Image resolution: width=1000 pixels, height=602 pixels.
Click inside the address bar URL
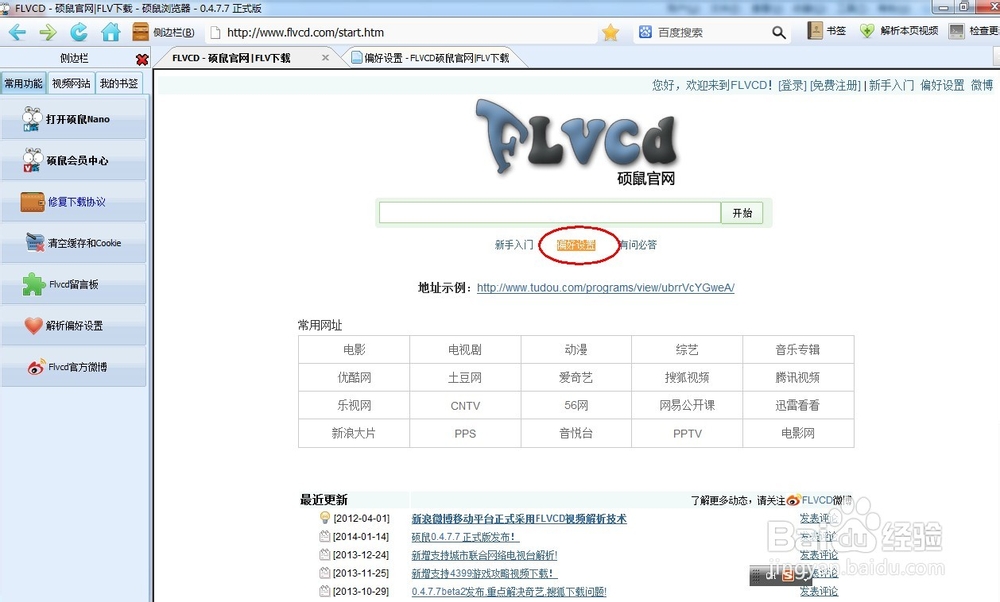click(305, 33)
